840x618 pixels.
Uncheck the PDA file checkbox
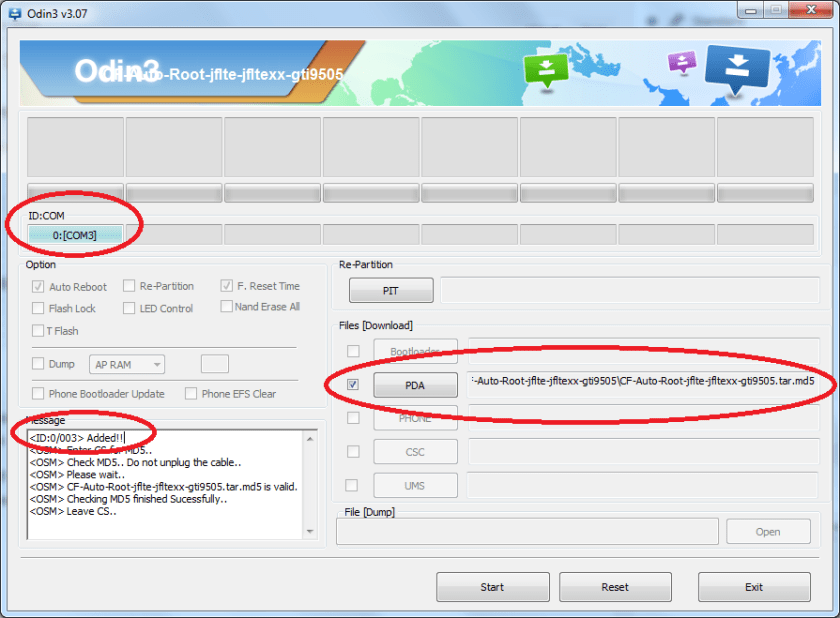353,384
